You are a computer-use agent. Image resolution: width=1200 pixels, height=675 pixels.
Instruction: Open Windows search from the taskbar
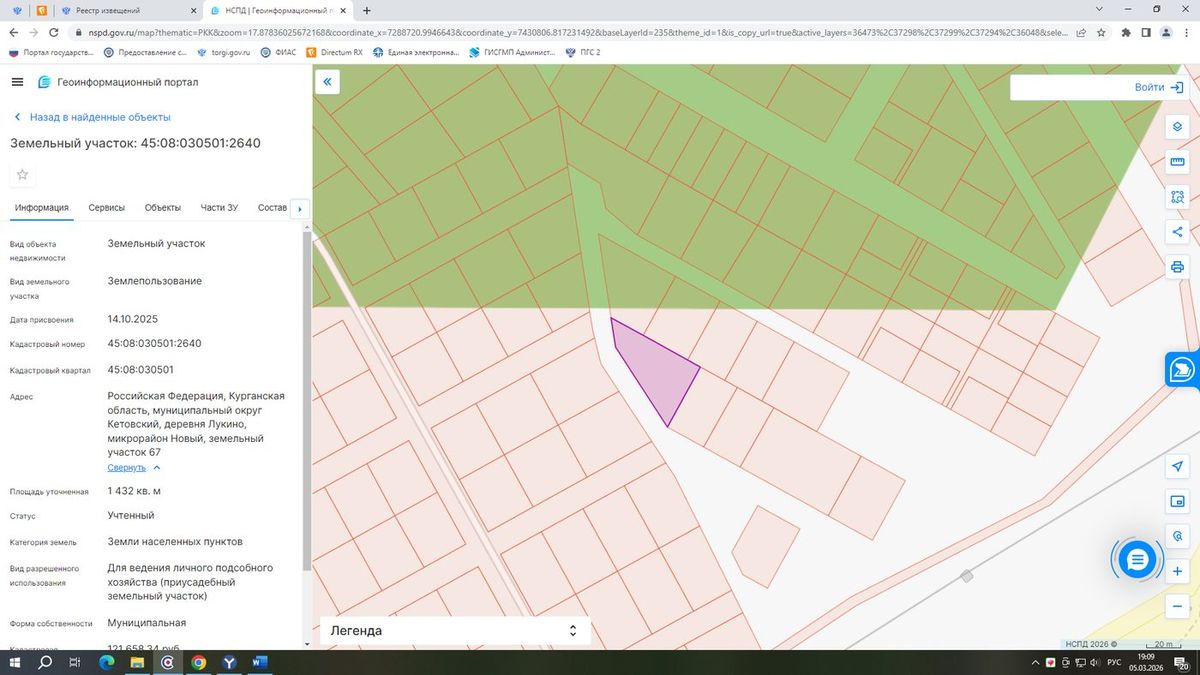(x=45, y=662)
